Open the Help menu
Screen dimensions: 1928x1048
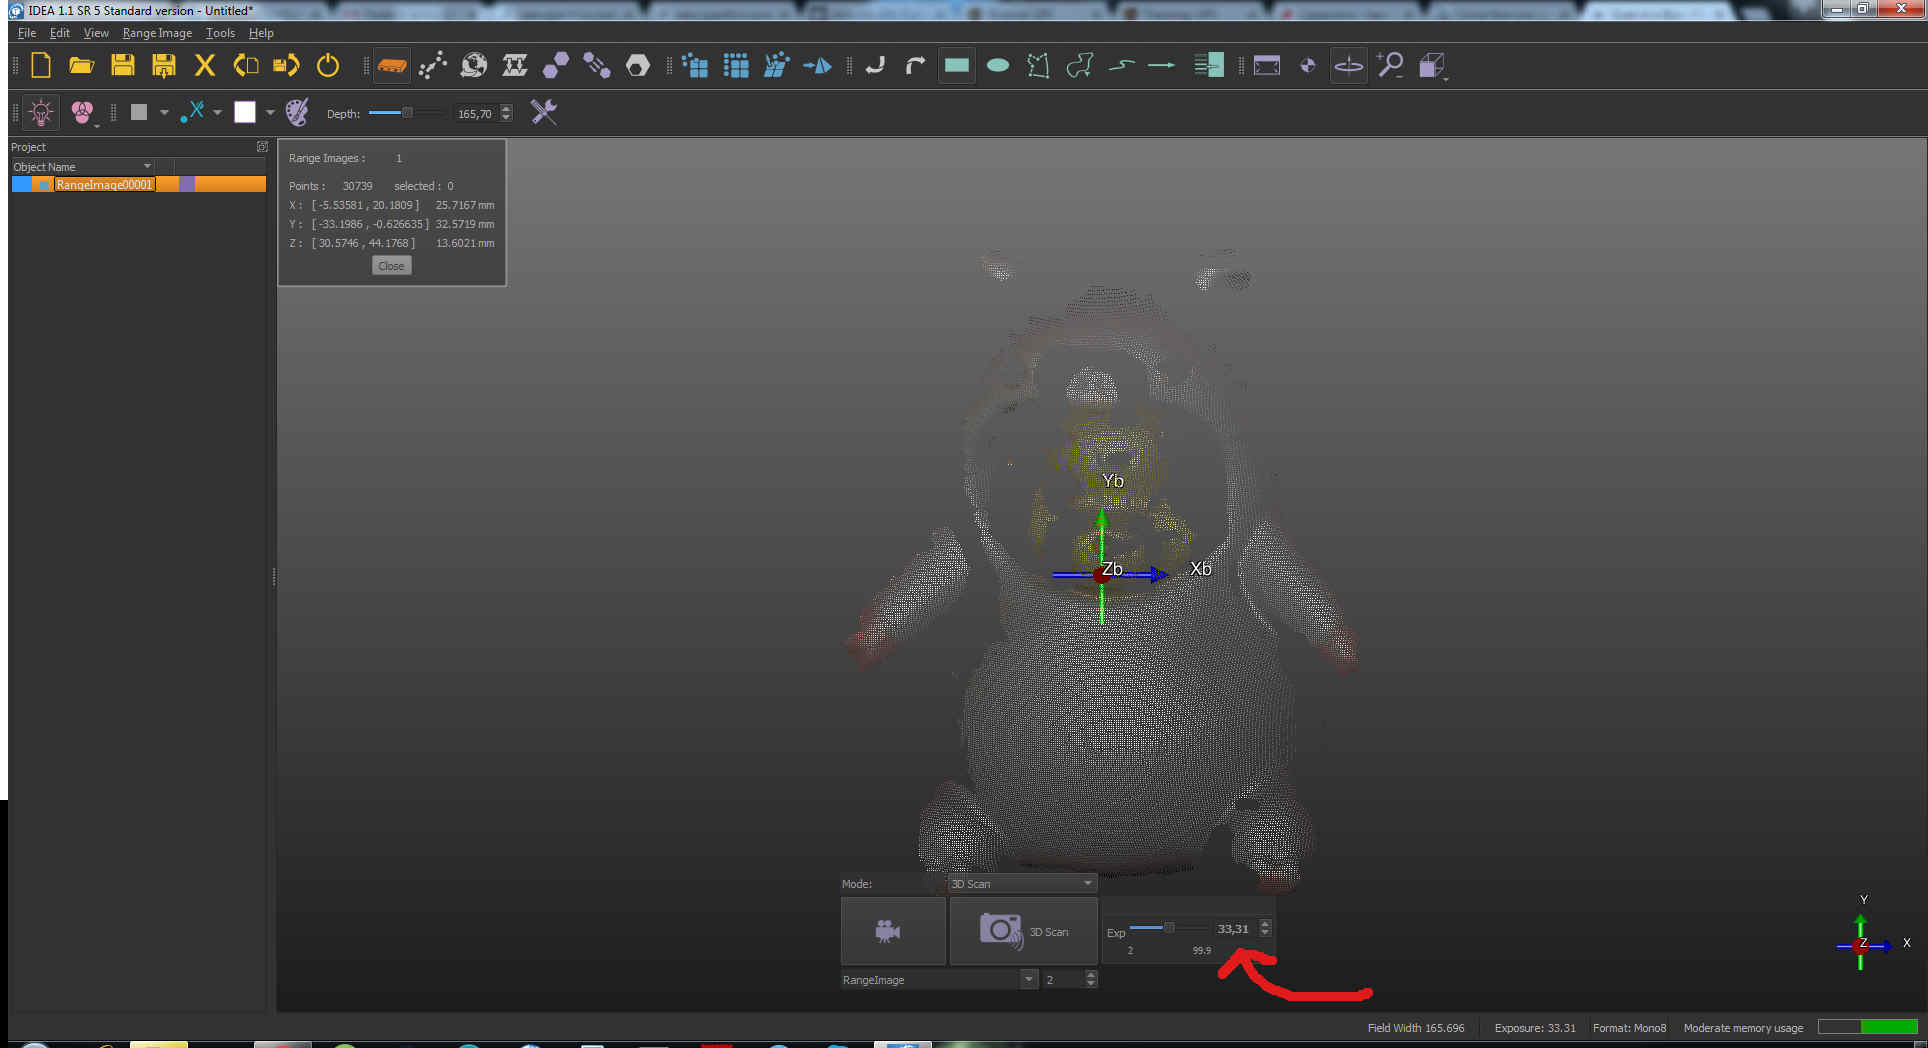(x=261, y=33)
